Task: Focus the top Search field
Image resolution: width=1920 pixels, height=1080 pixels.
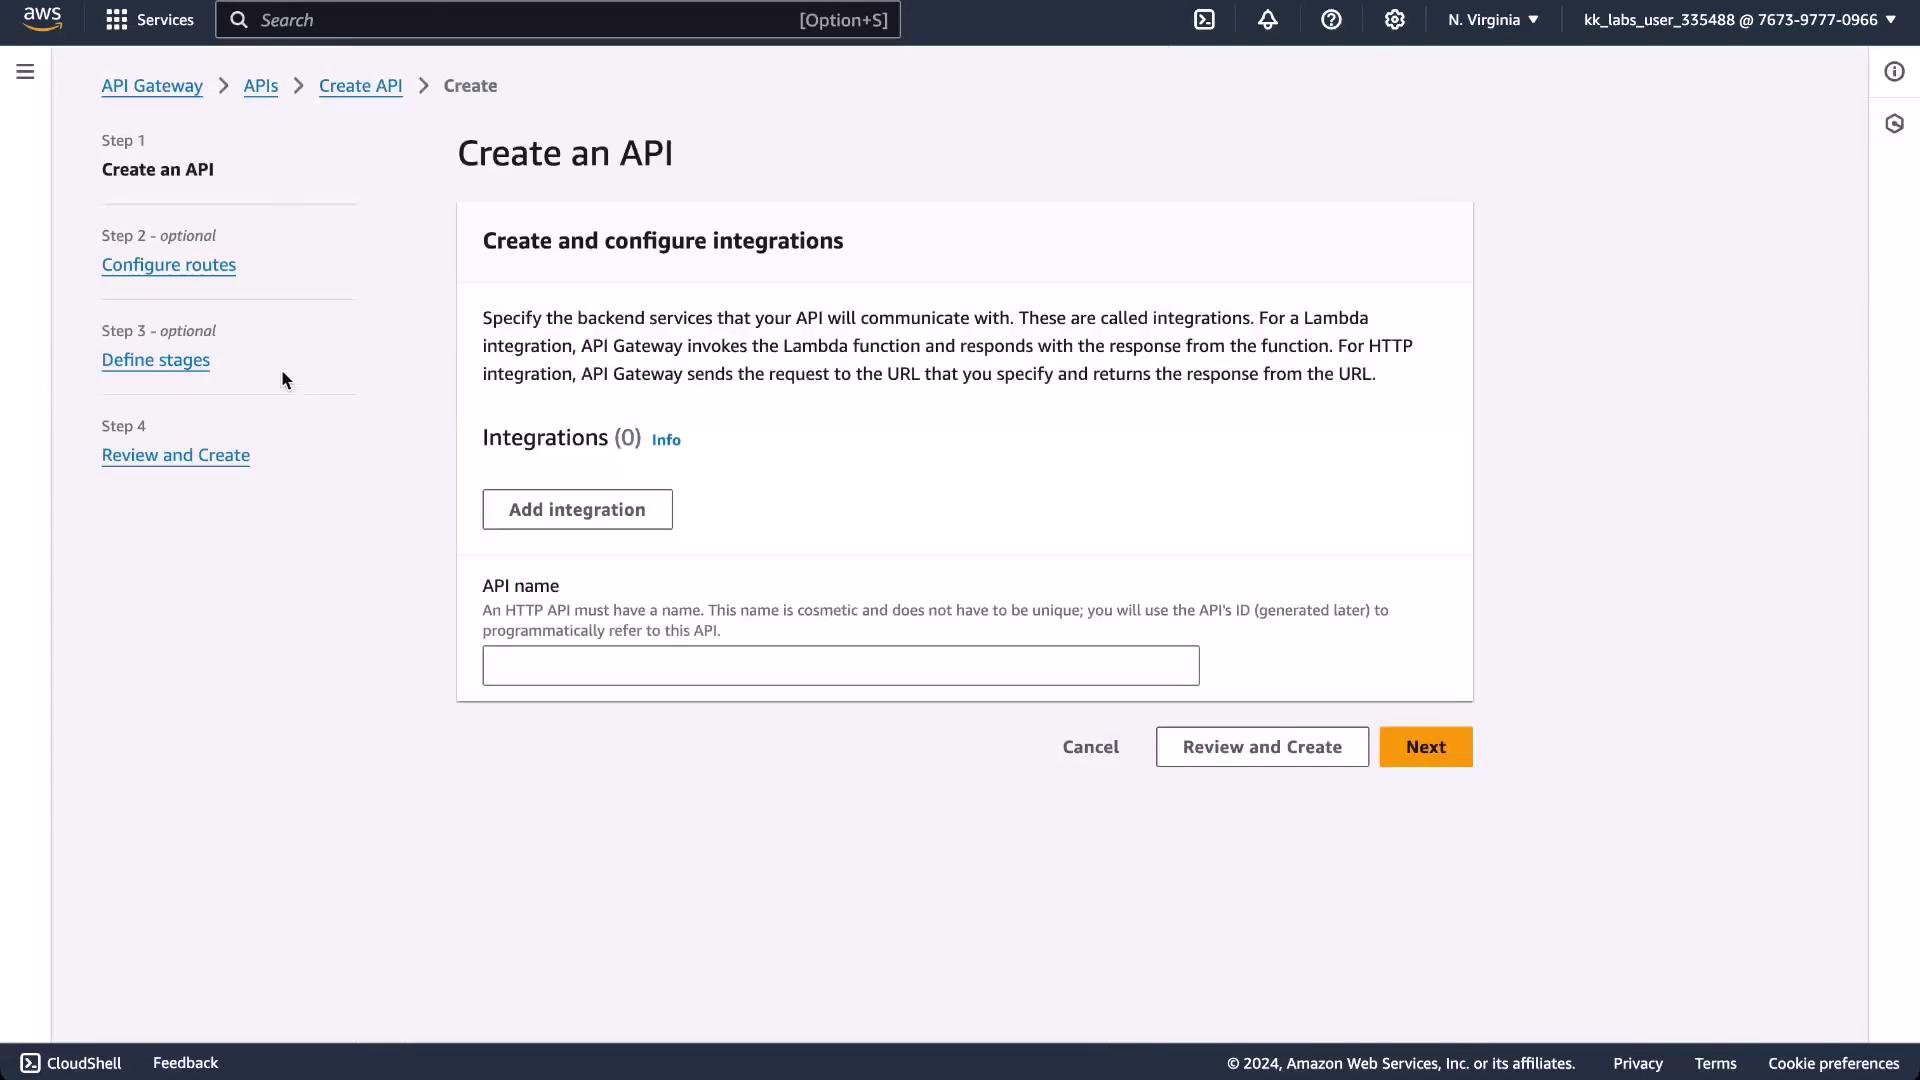Action: pyautogui.click(x=558, y=20)
